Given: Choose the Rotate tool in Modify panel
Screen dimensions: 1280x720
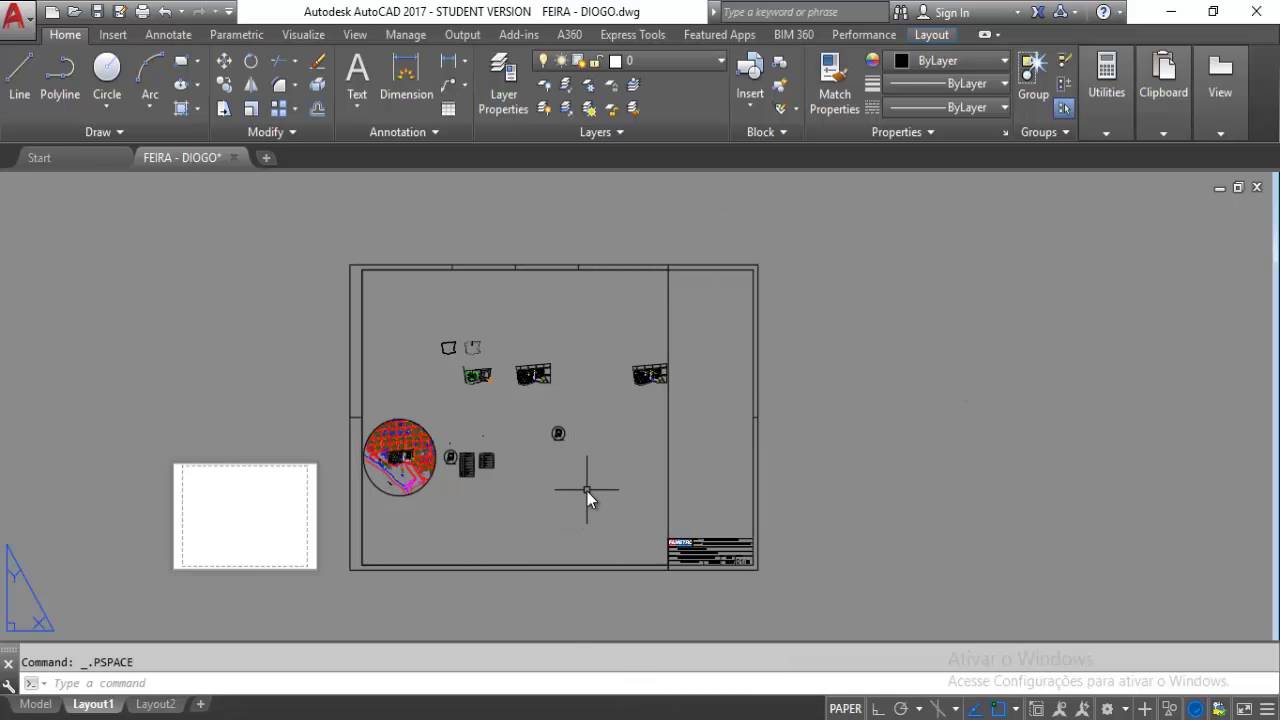Looking at the screenshot, I should (x=251, y=61).
